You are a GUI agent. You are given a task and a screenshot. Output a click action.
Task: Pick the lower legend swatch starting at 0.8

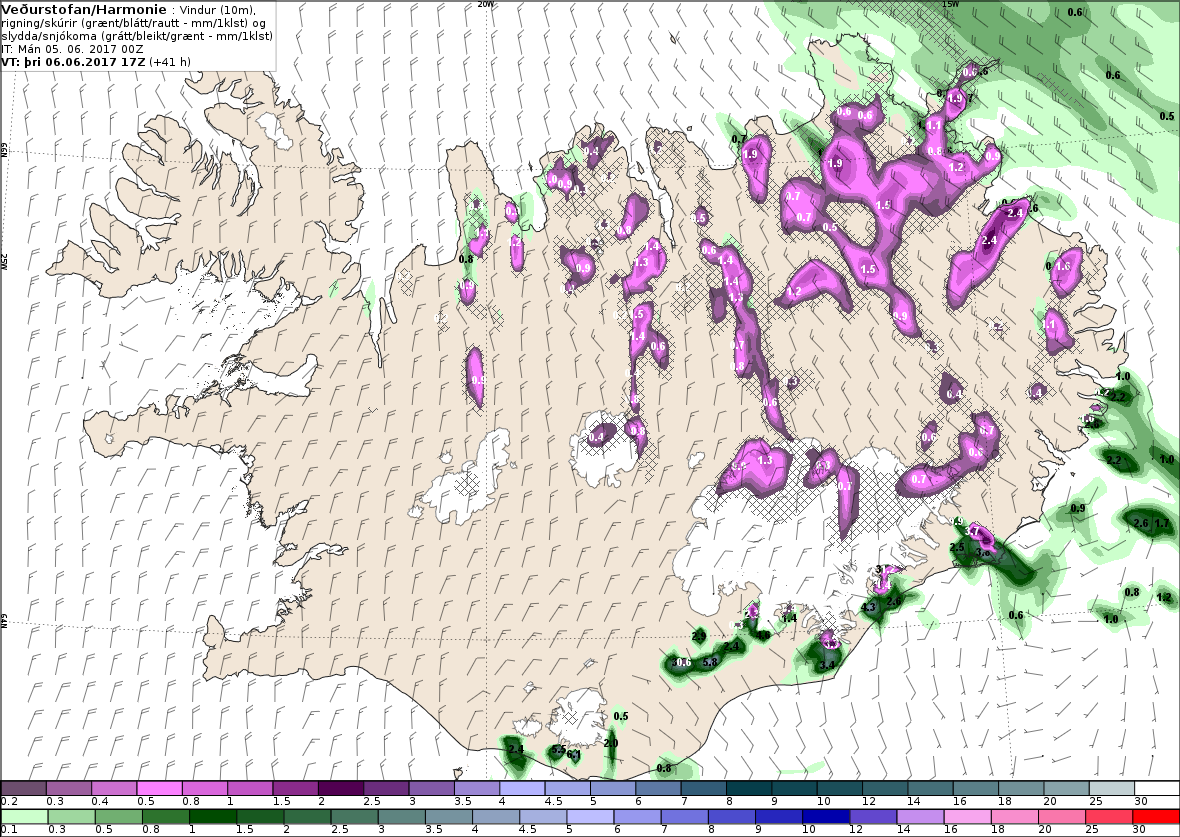pyautogui.click(x=166, y=817)
